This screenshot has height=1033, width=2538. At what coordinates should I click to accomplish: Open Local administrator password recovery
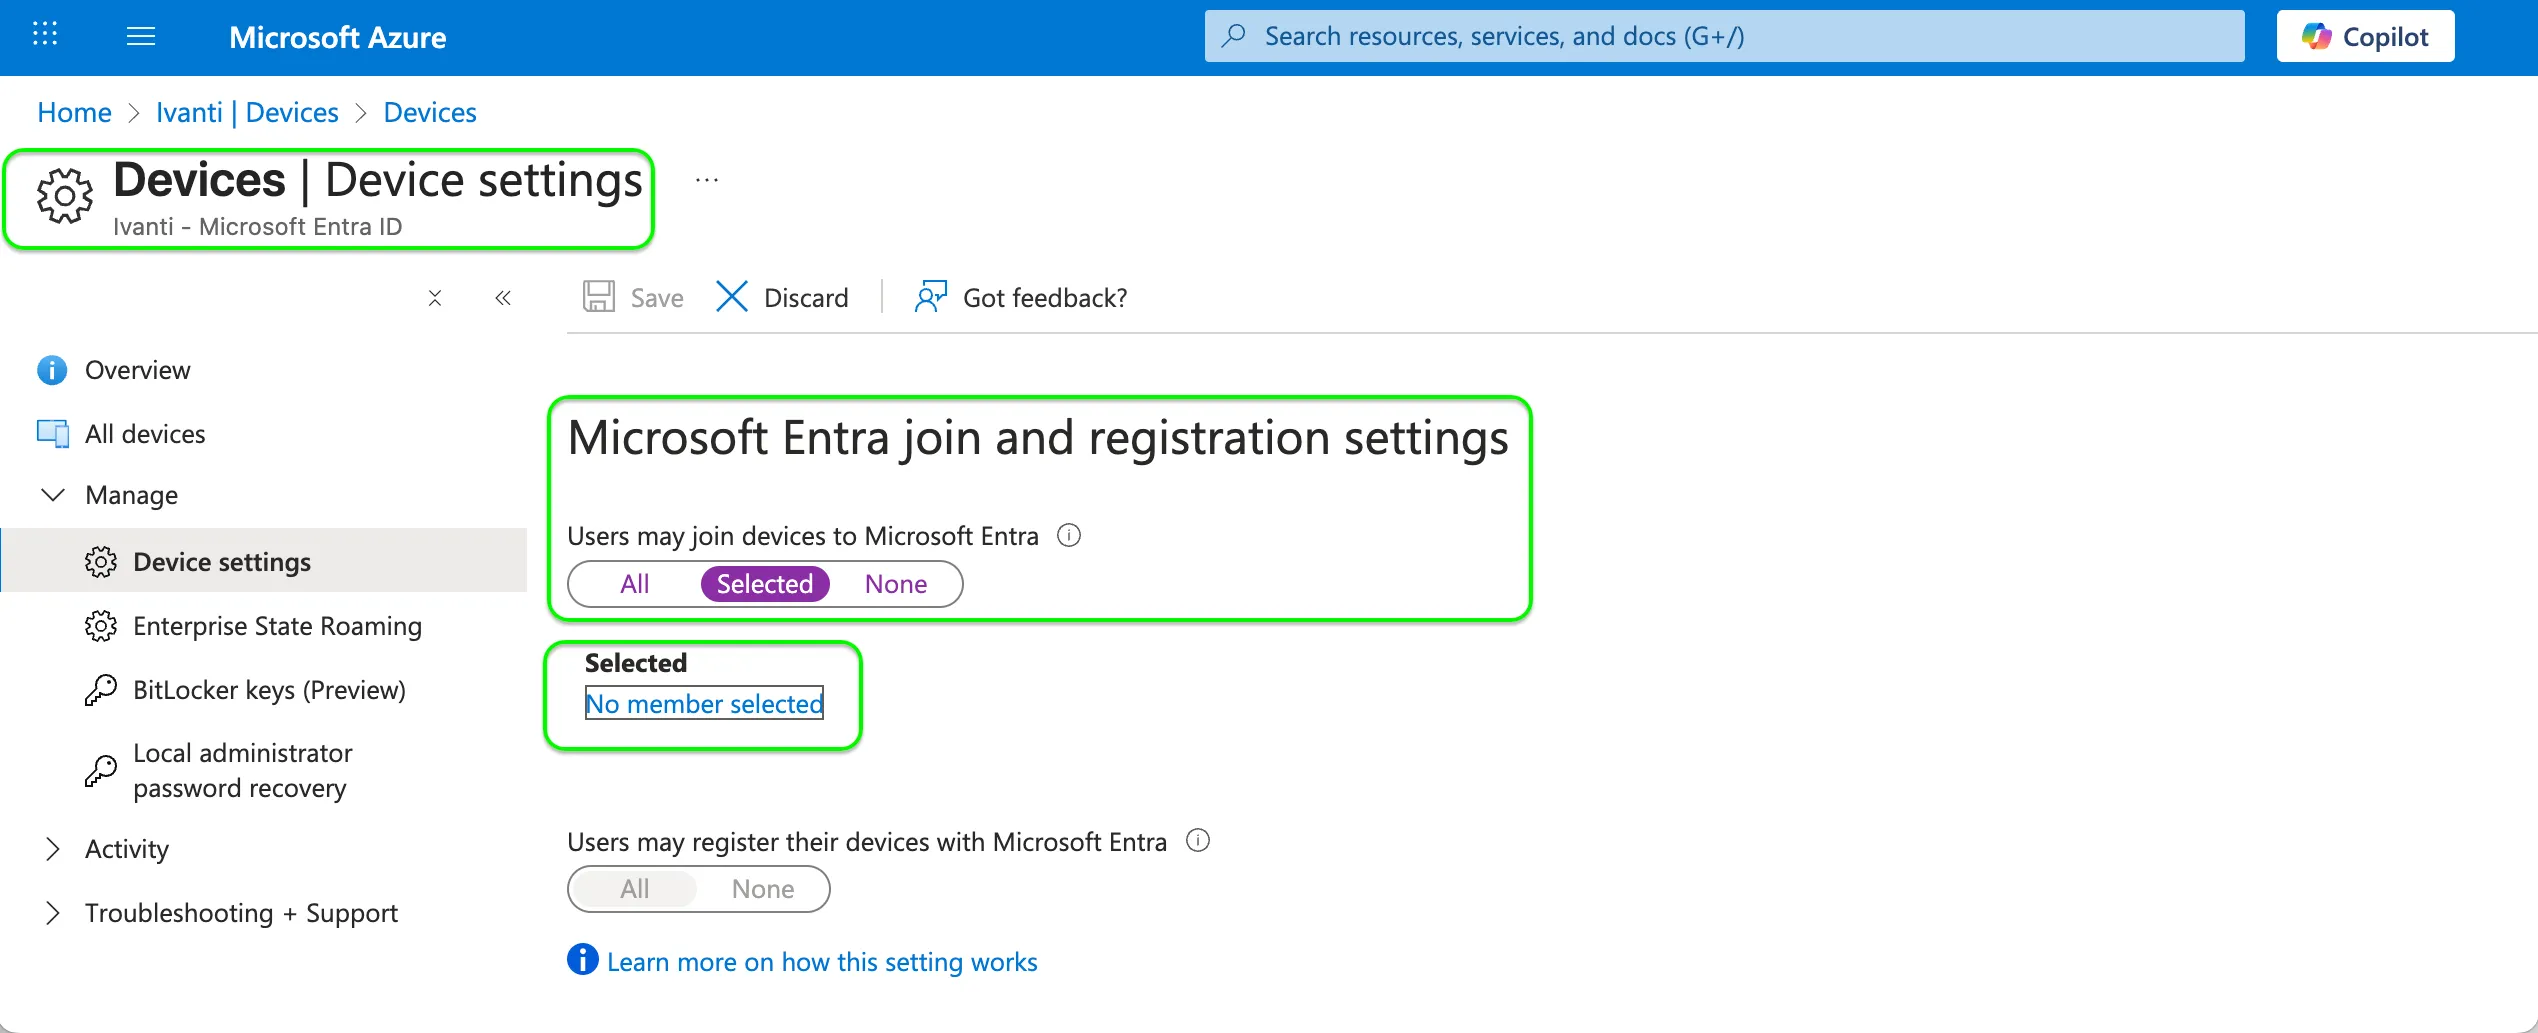(x=242, y=770)
